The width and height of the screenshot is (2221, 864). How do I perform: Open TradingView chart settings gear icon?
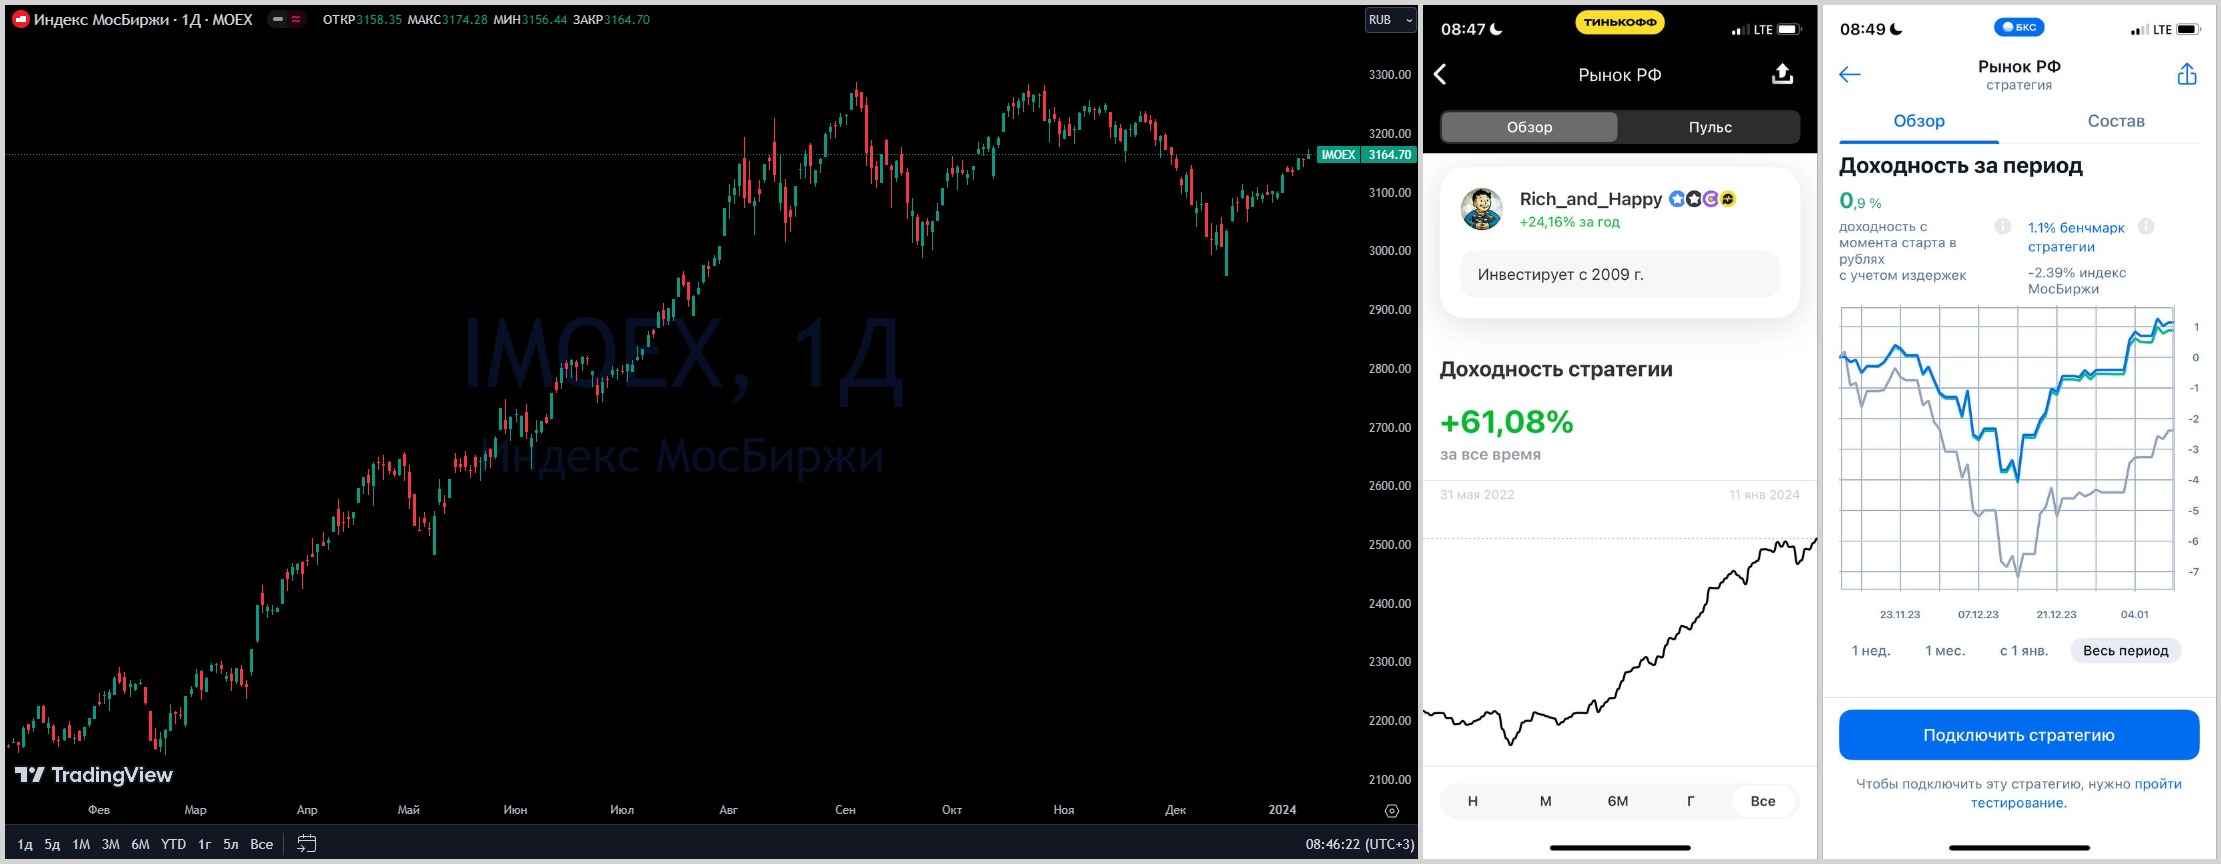pyautogui.click(x=1392, y=811)
